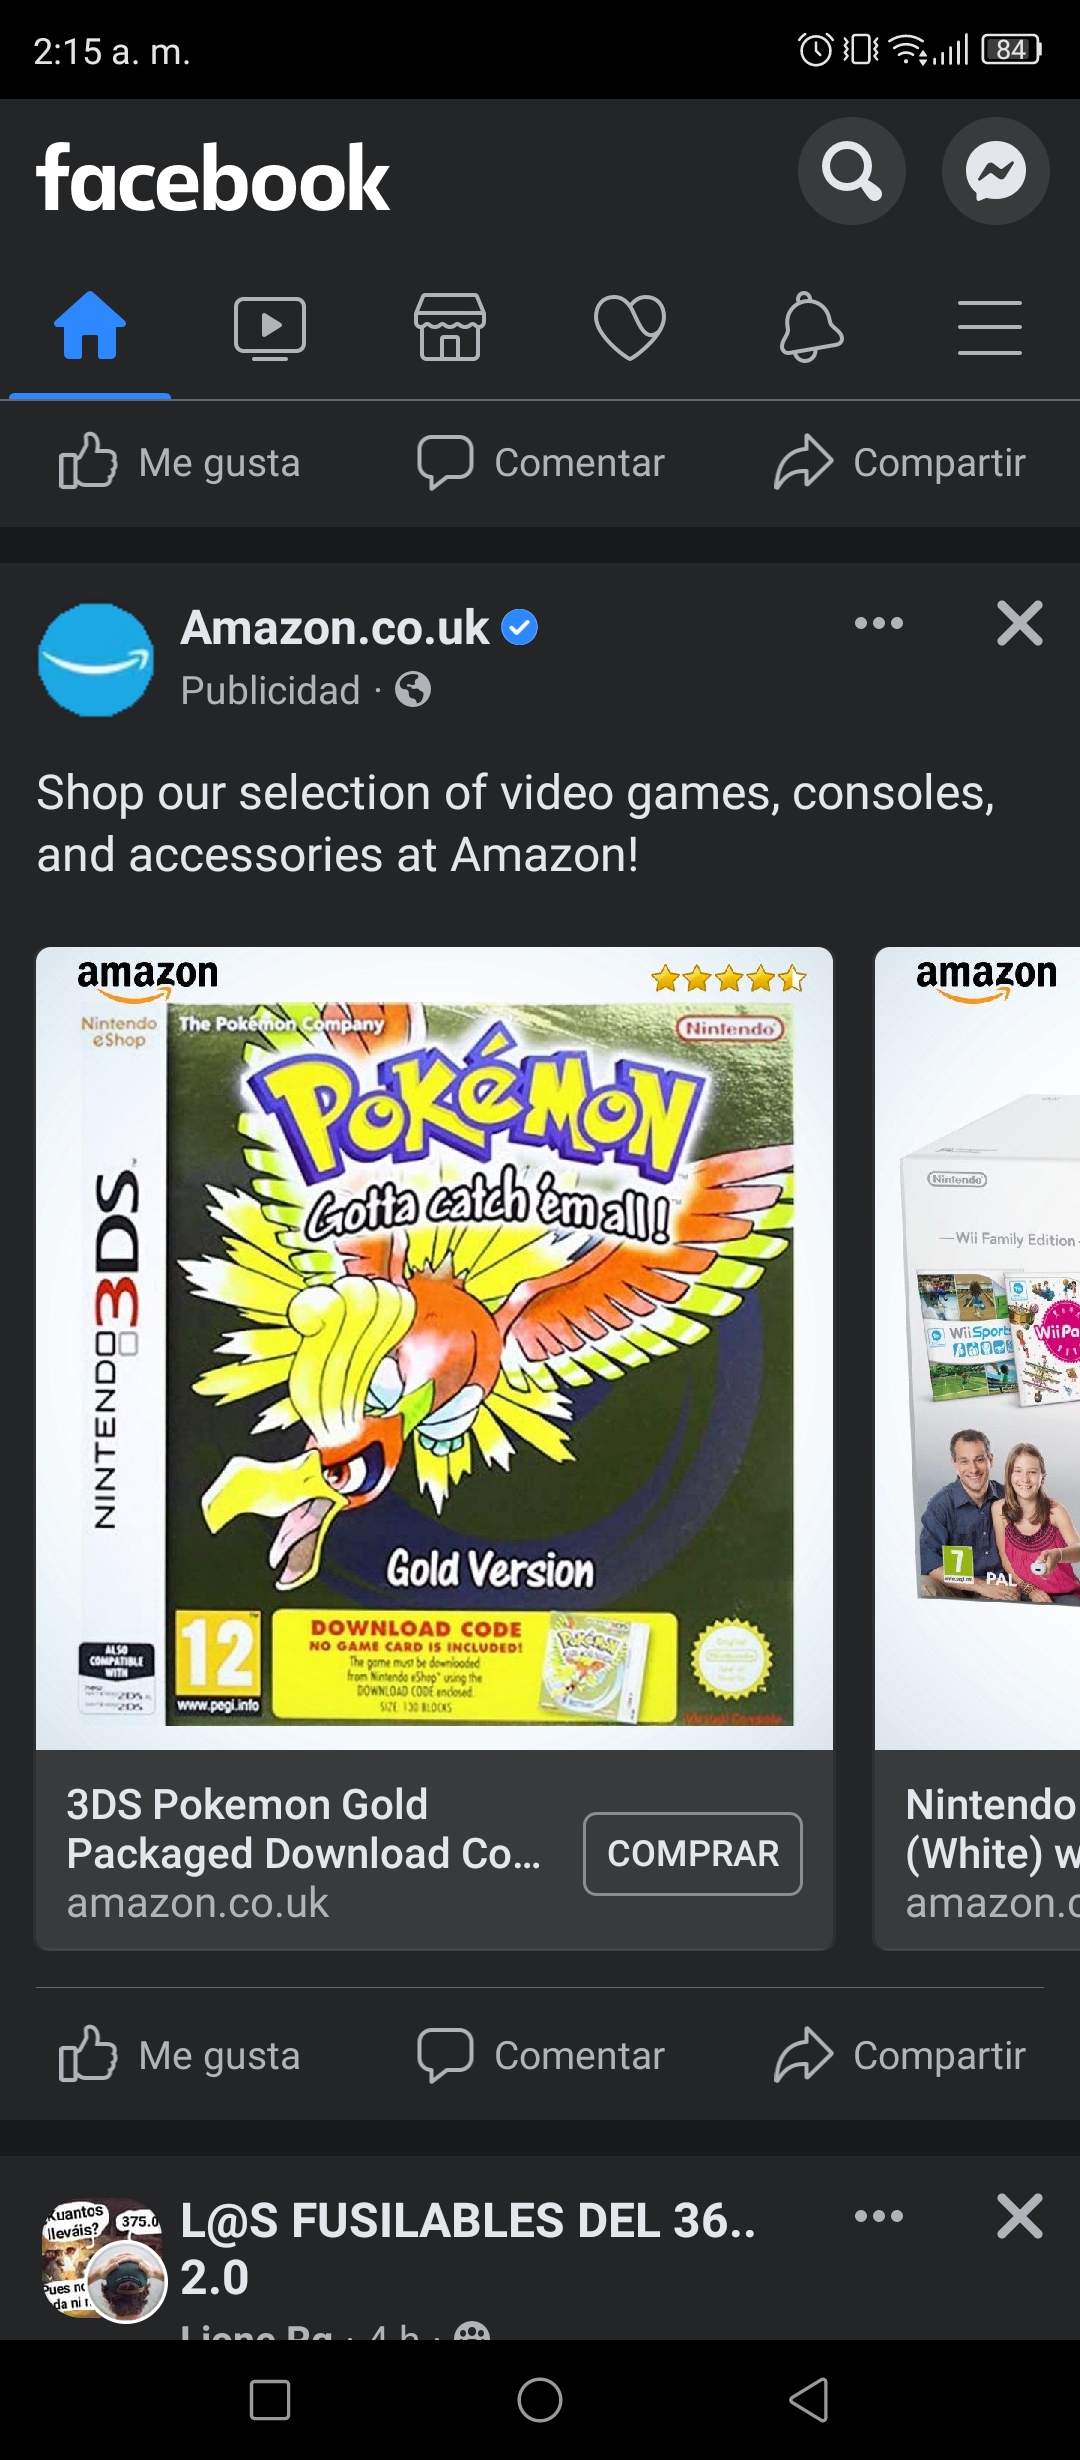Open Amazon.co.uk page name link

[335, 628]
